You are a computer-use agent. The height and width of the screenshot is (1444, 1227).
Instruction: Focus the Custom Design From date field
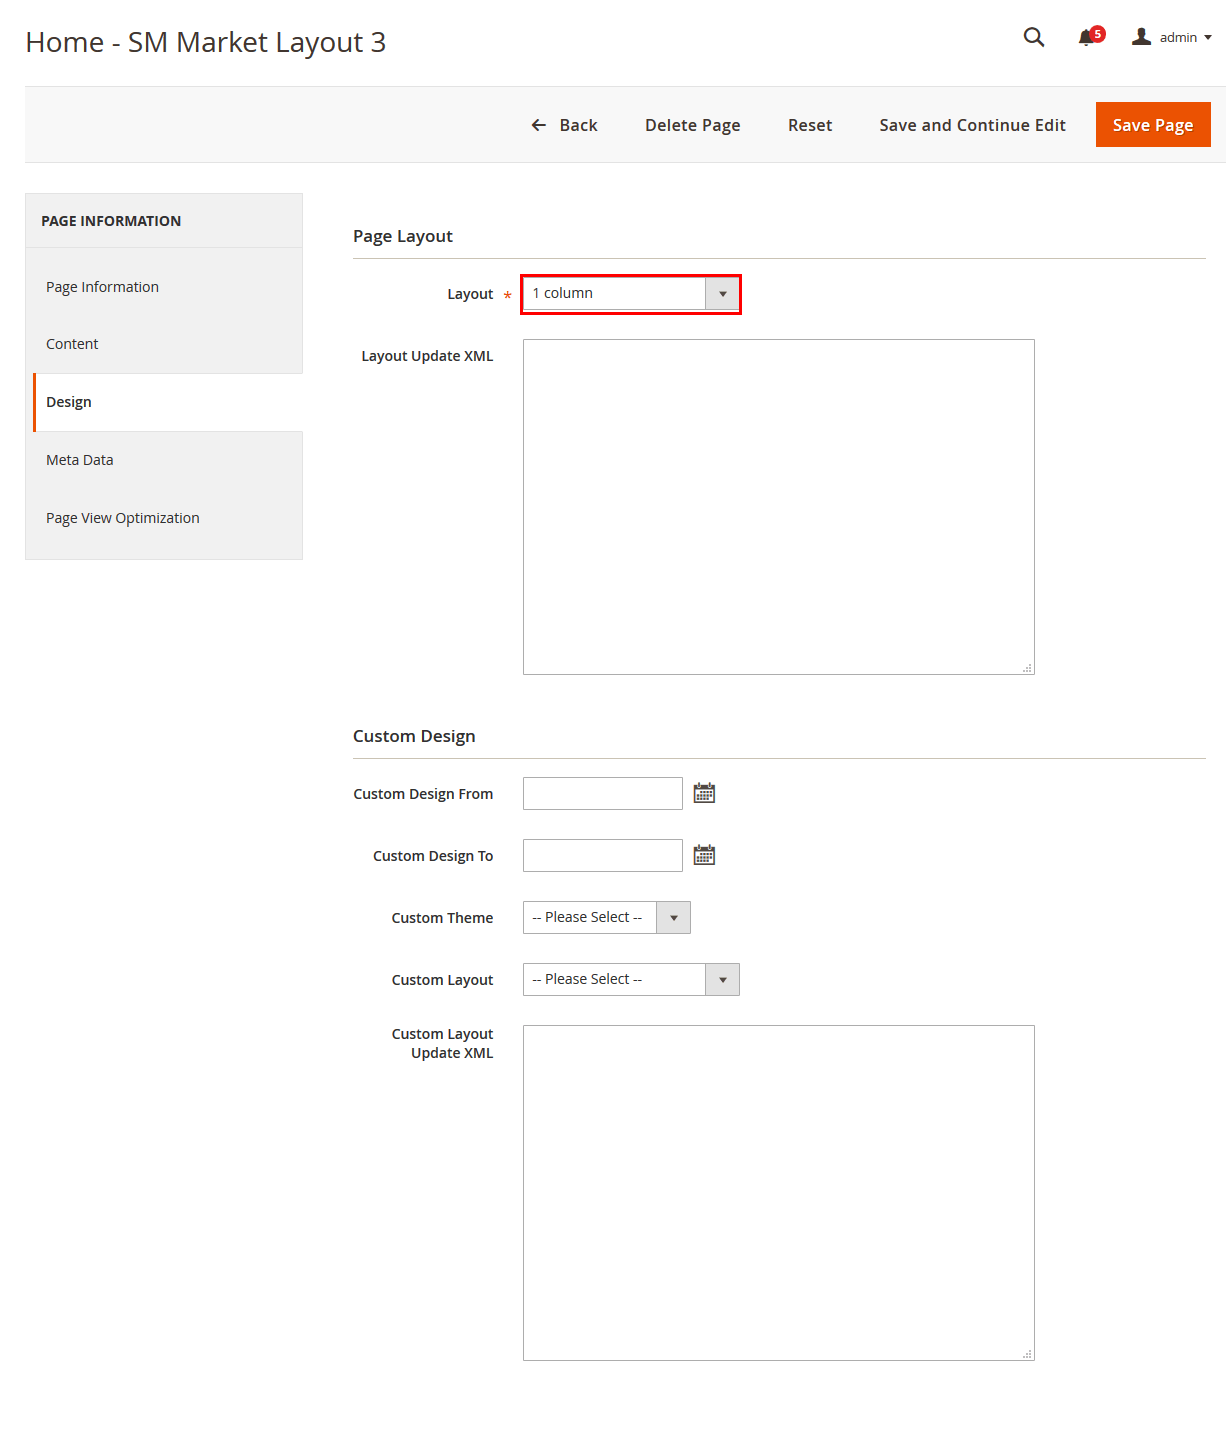click(x=602, y=794)
